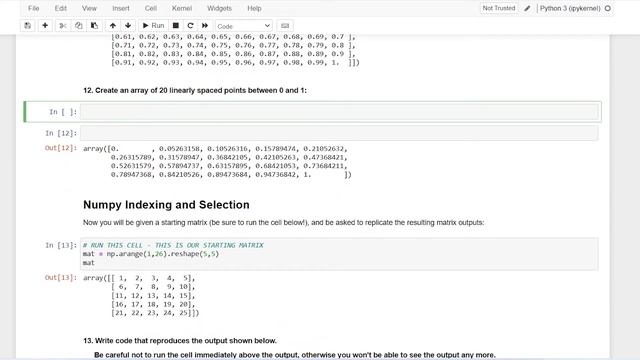Click the 'Be careful not to run the cell' warning text
Image resolution: width=640 pixels, height=360 pixels.
pos(295,355)
